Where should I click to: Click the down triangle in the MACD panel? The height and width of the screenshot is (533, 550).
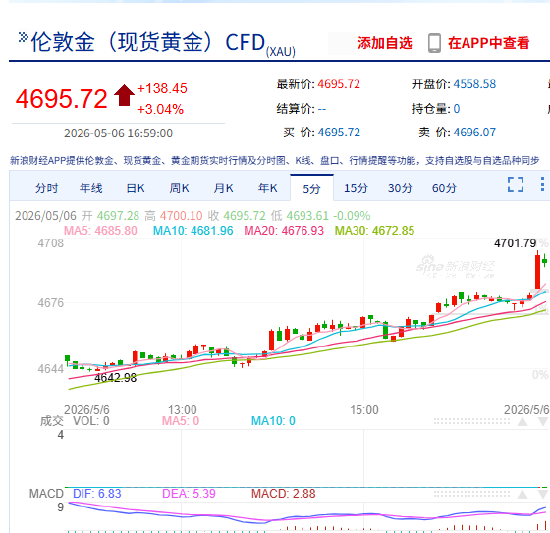pos(543,494)
